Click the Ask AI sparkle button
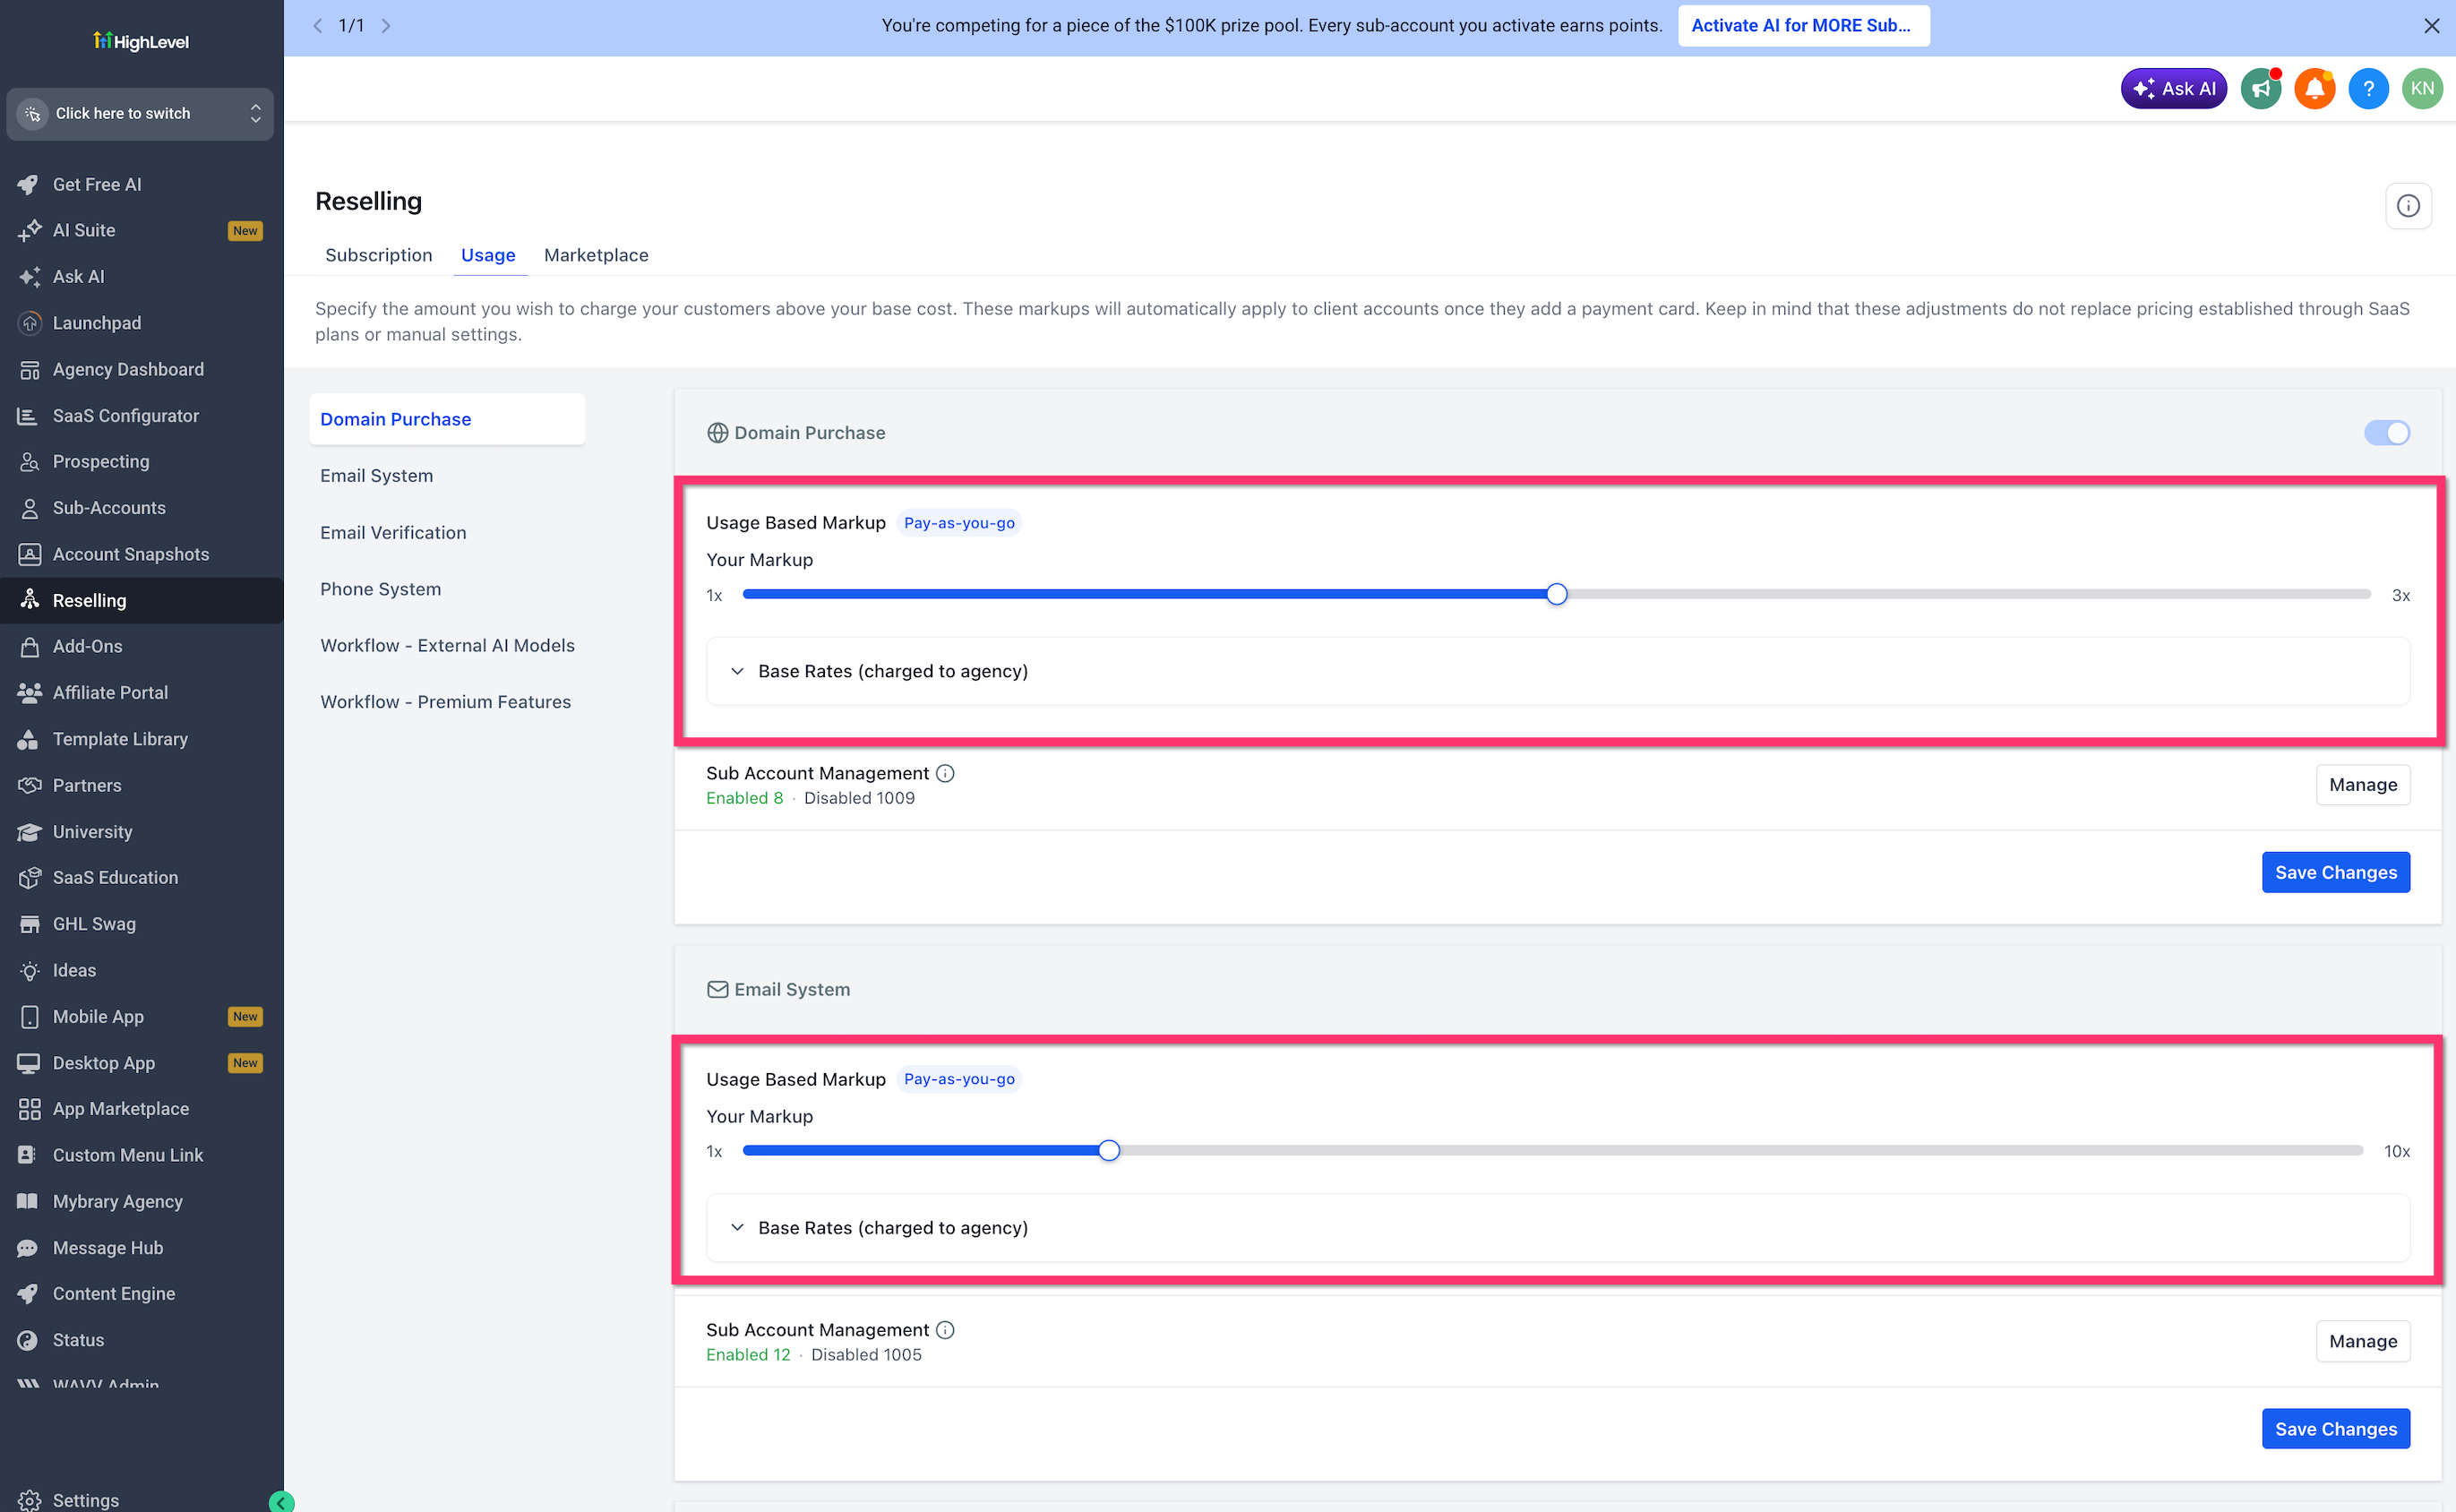This screenshot has width=2456, height=1512. [x=2174, y=89]
